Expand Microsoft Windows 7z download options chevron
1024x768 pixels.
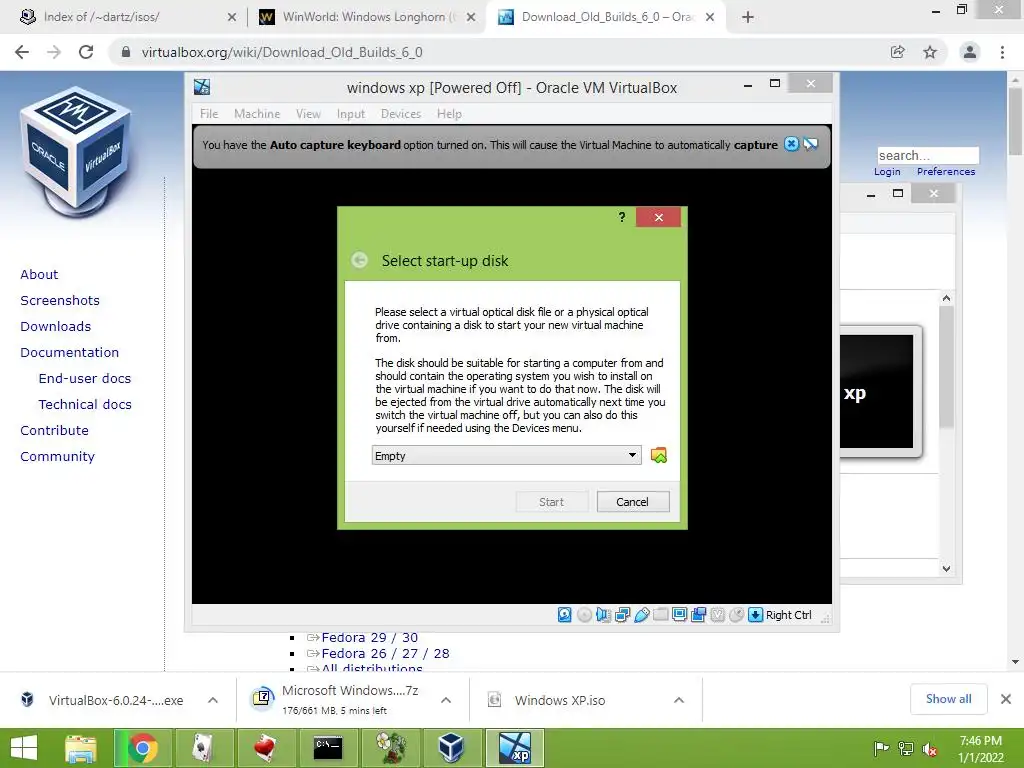point(446,700)
